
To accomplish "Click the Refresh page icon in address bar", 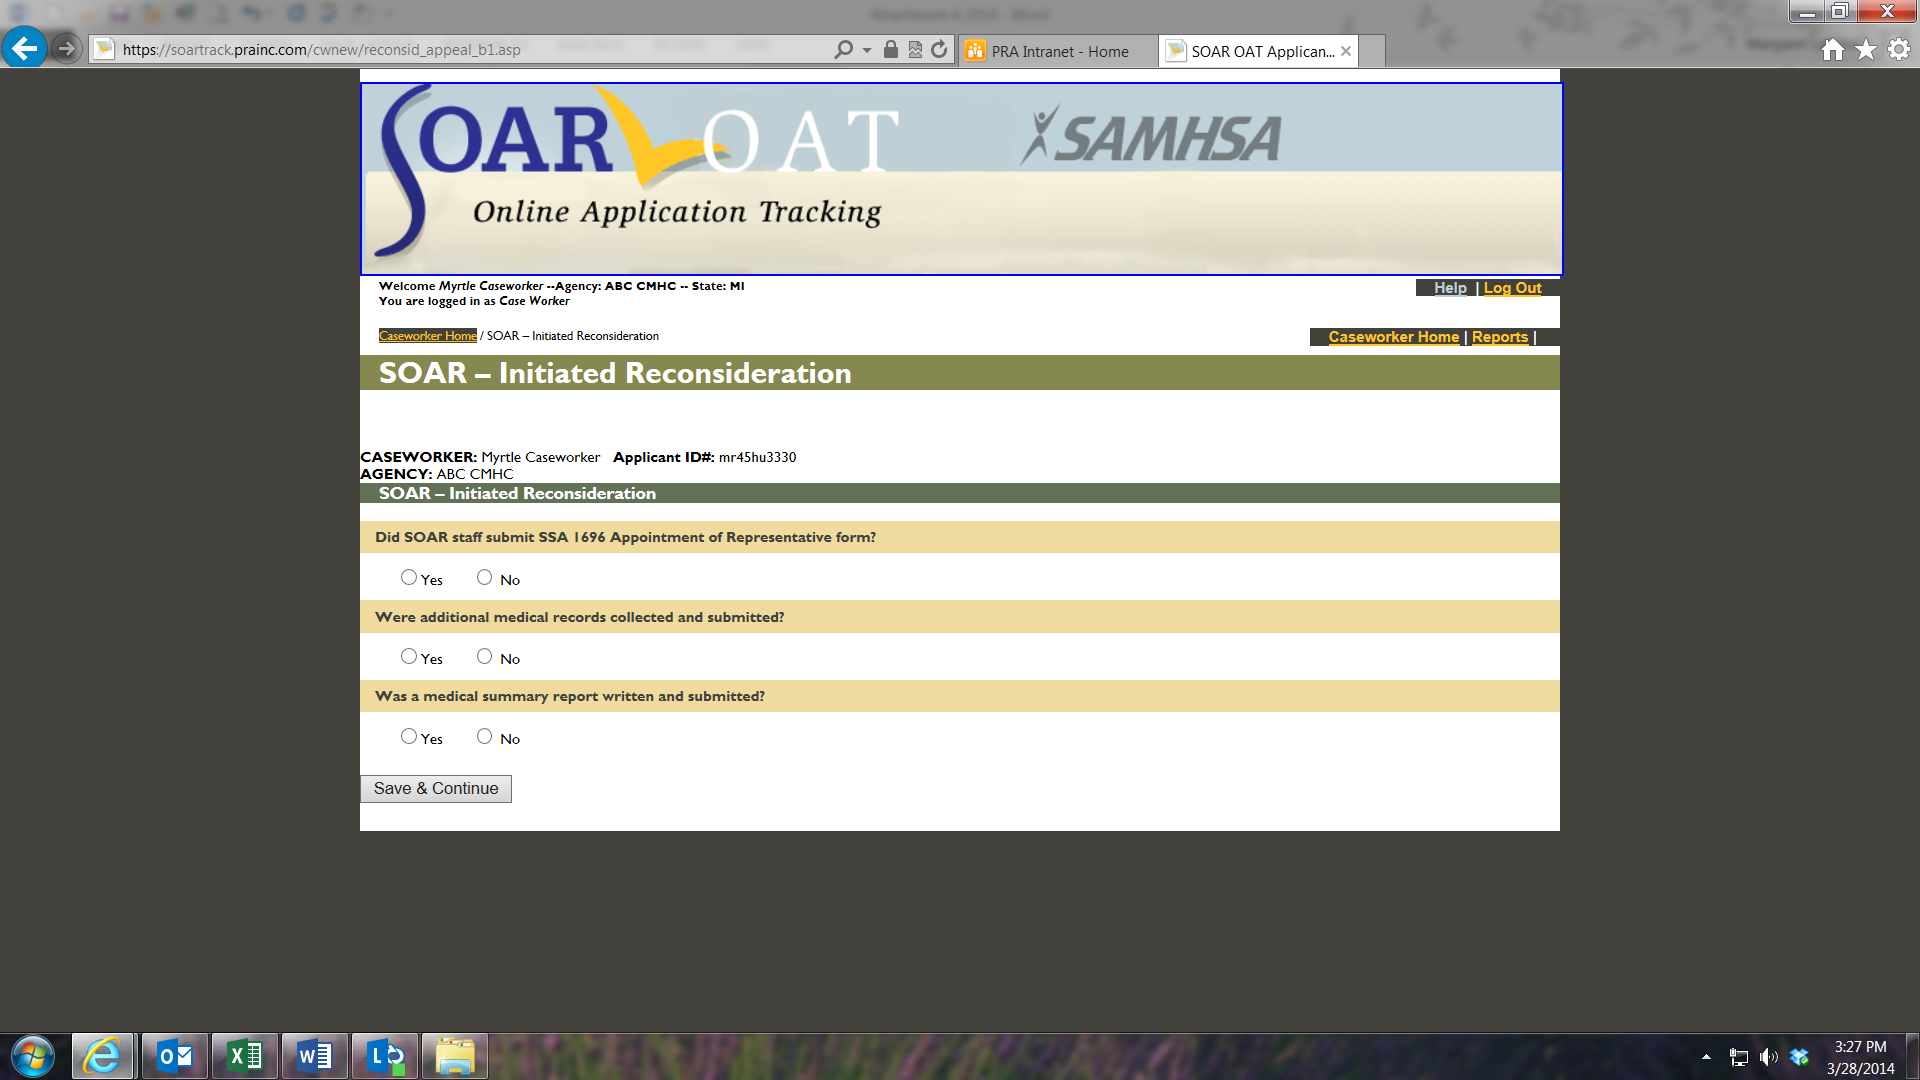I will pyautogui.click(x=938, y=50).
